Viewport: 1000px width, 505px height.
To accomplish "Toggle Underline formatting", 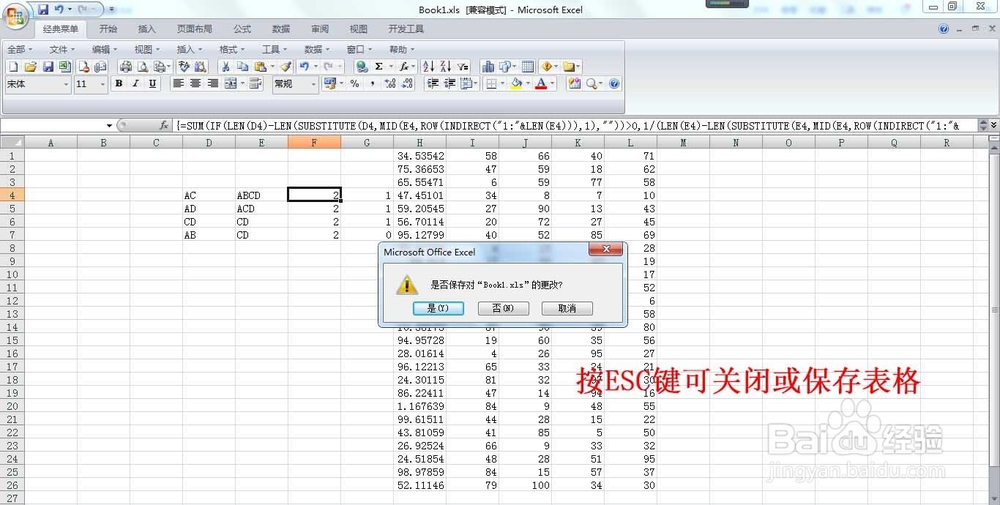I will tap(152, 84).
